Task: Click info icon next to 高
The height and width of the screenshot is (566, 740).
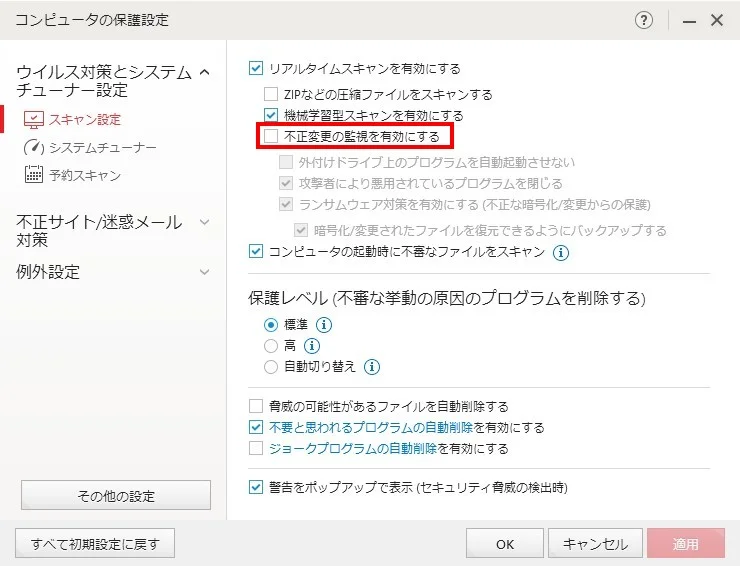Action: pyautogui.click(x=311, y=346)
